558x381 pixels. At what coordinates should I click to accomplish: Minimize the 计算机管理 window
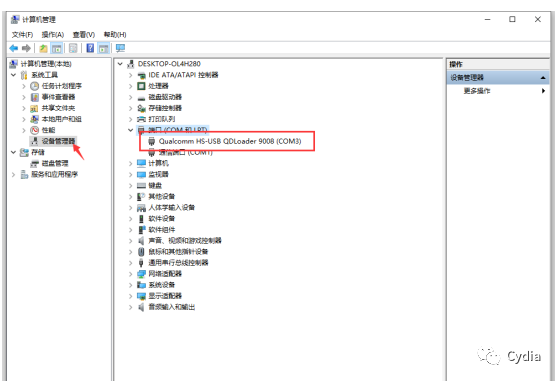[x=488, y=20]
